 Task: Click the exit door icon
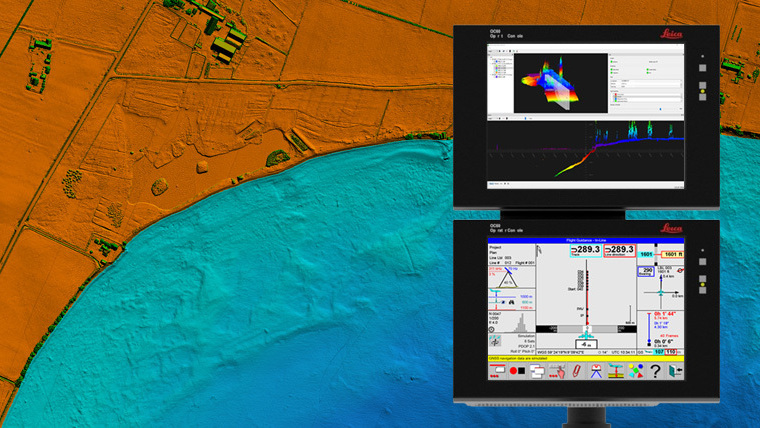pos(675,371)
